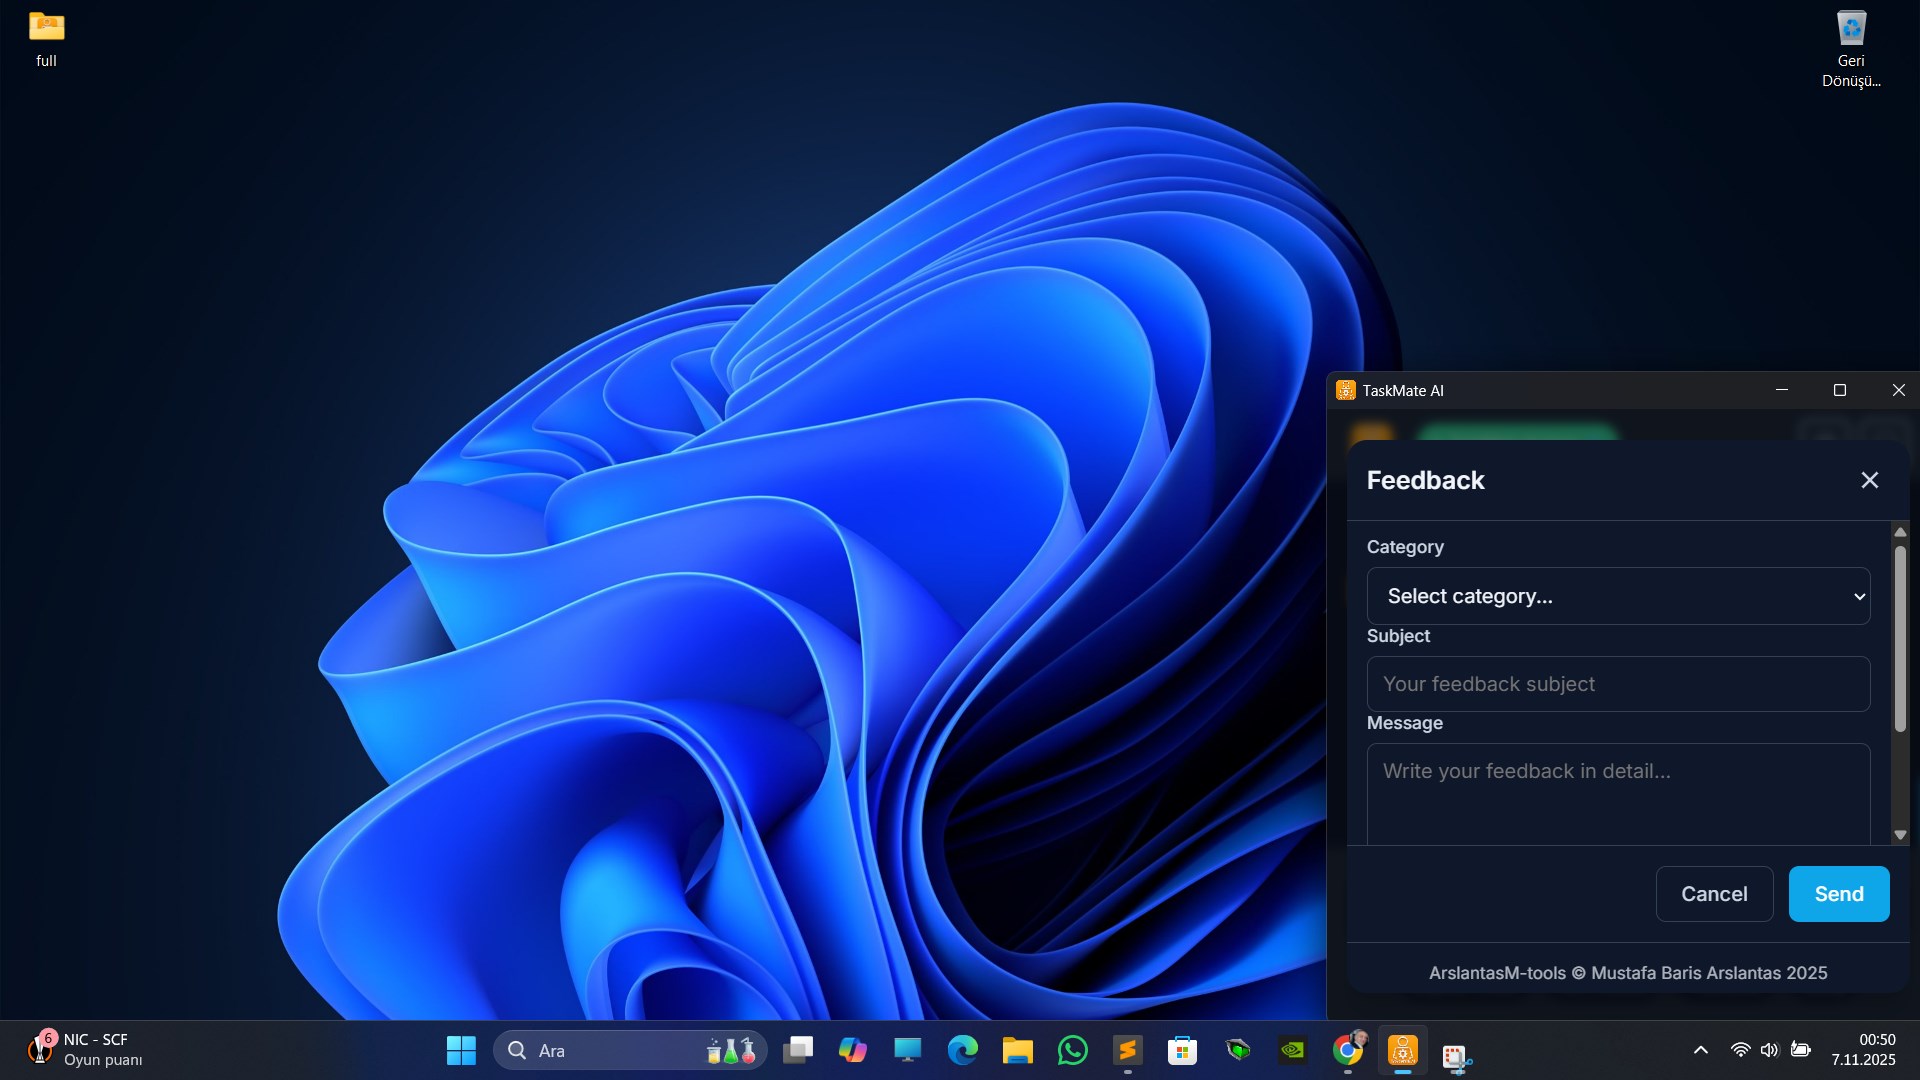This screenshot has width=1920, height=1080.
Task: Click the feedback form scrollbar down arrow
Action: (x=1900, y=835)
